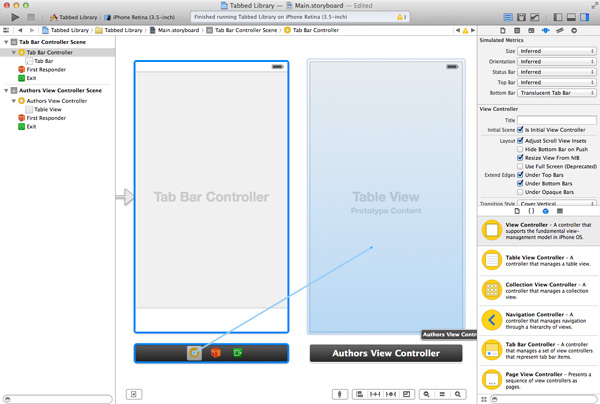Run the project with the Play button
This screenshot has height=404, width=600.
pyautogui.click(x=15, y=17)
